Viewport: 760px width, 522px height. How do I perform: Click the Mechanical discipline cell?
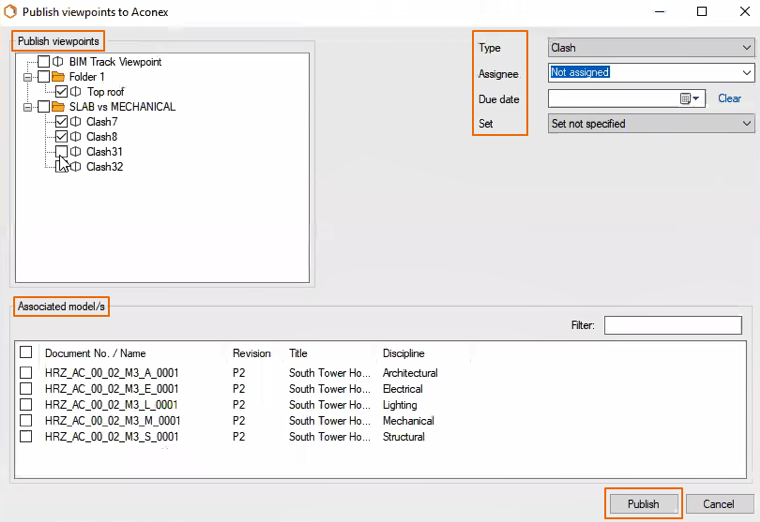click(x=408, y=421)
